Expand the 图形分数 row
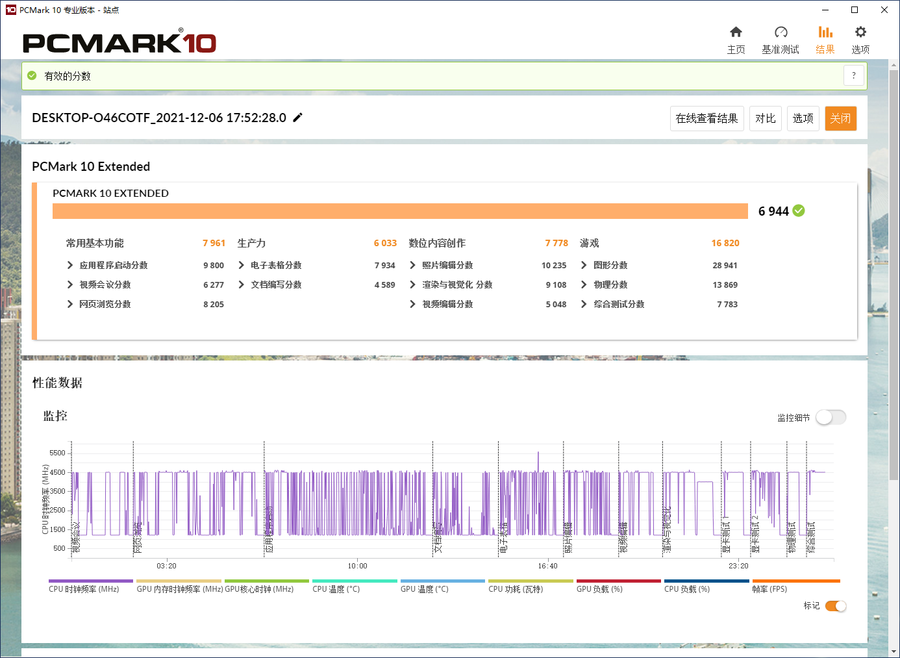Image resolution: width=900 pixels, height=658 pixels. pos(585,266)
